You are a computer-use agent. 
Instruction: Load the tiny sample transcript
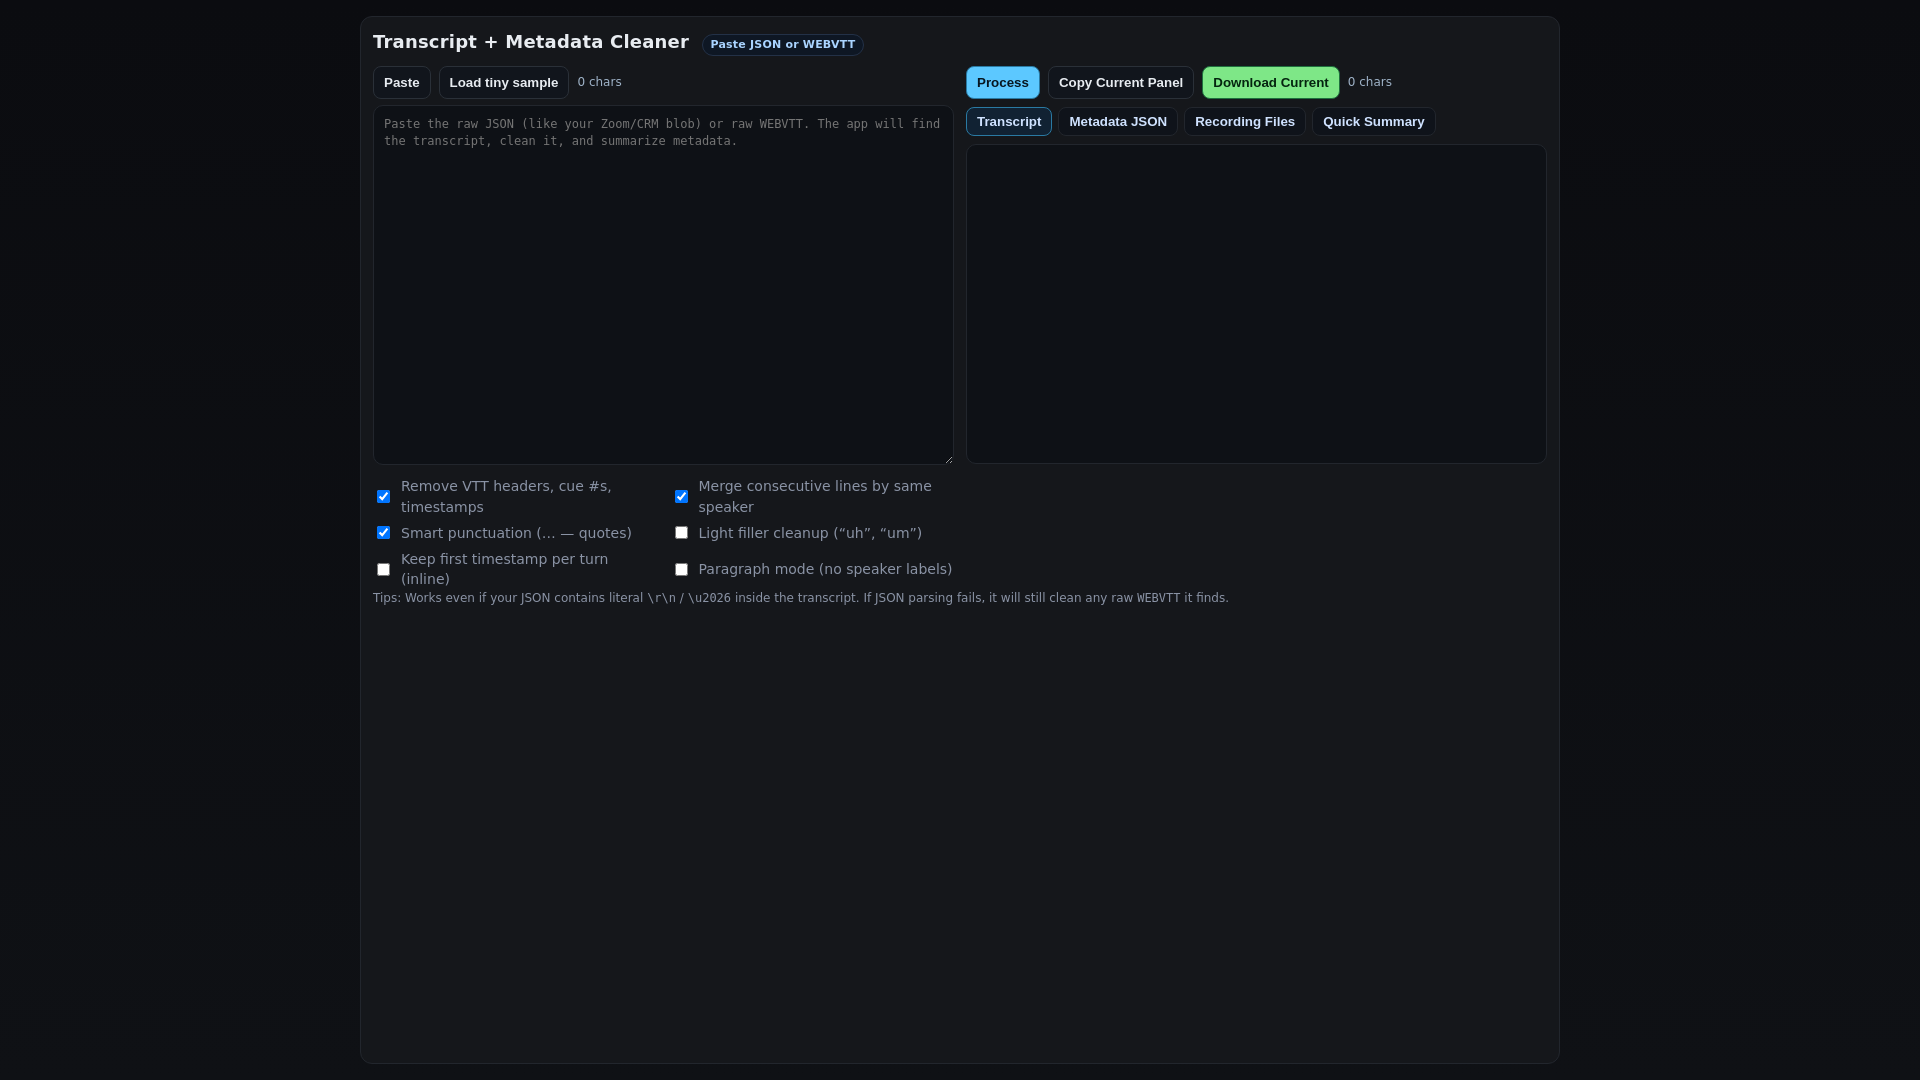(x=503, y=83)
